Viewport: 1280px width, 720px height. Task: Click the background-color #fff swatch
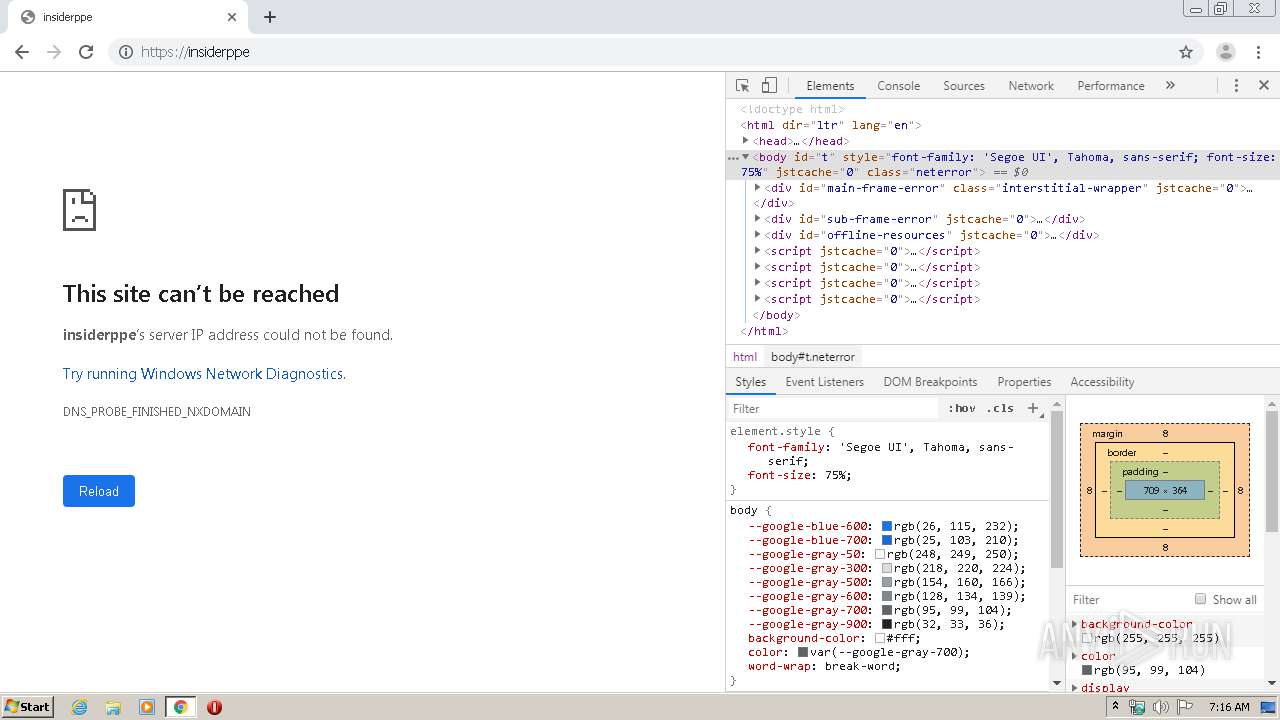[880, 638]
